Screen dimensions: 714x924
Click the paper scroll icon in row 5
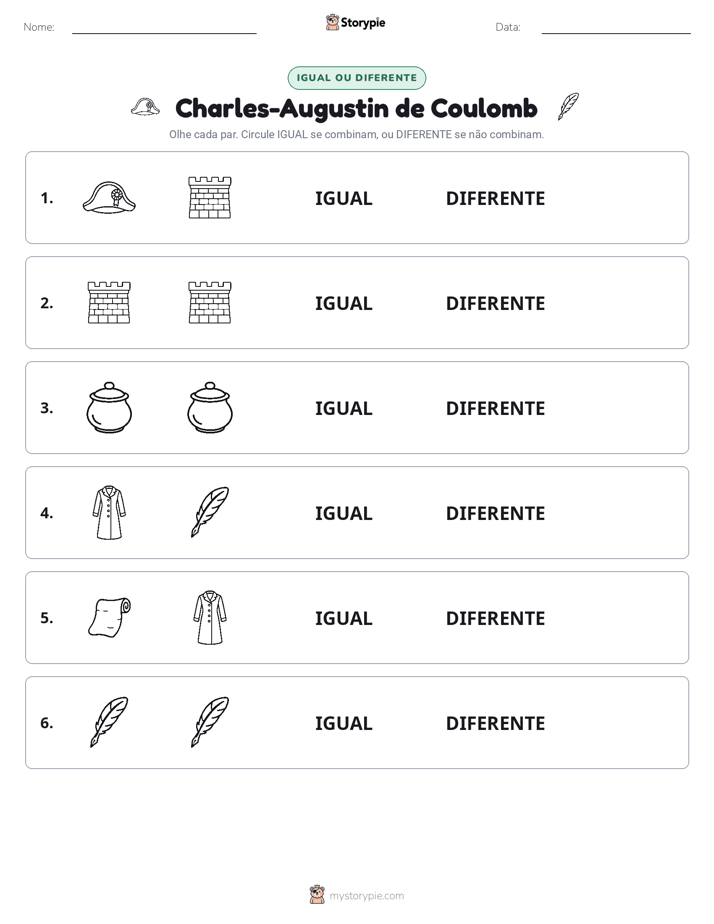pyautogui.click(x=110, y=618)
